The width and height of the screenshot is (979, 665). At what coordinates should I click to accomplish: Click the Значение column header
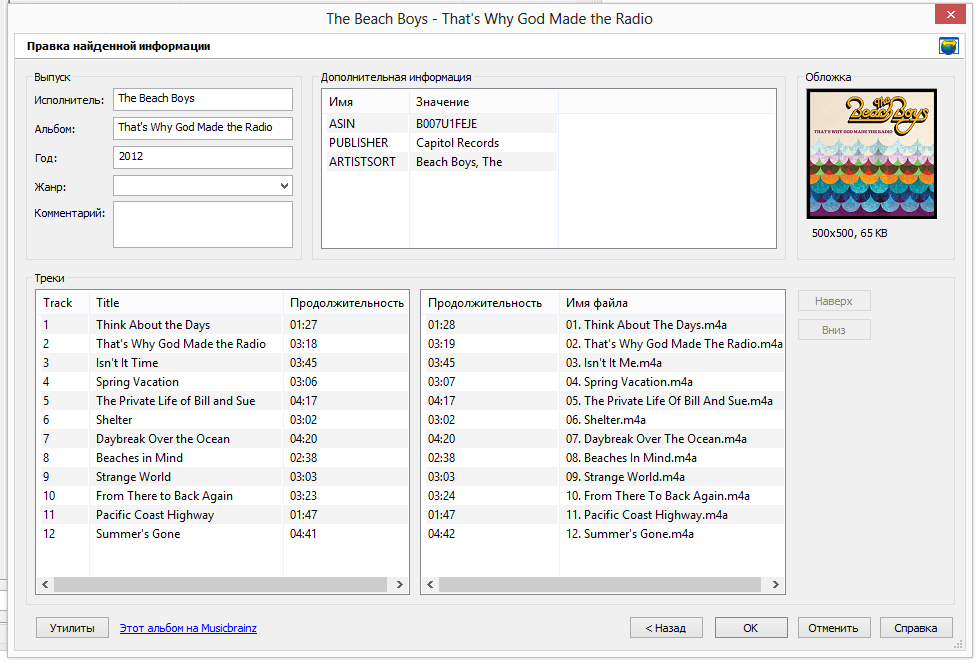tap(483, 102)
